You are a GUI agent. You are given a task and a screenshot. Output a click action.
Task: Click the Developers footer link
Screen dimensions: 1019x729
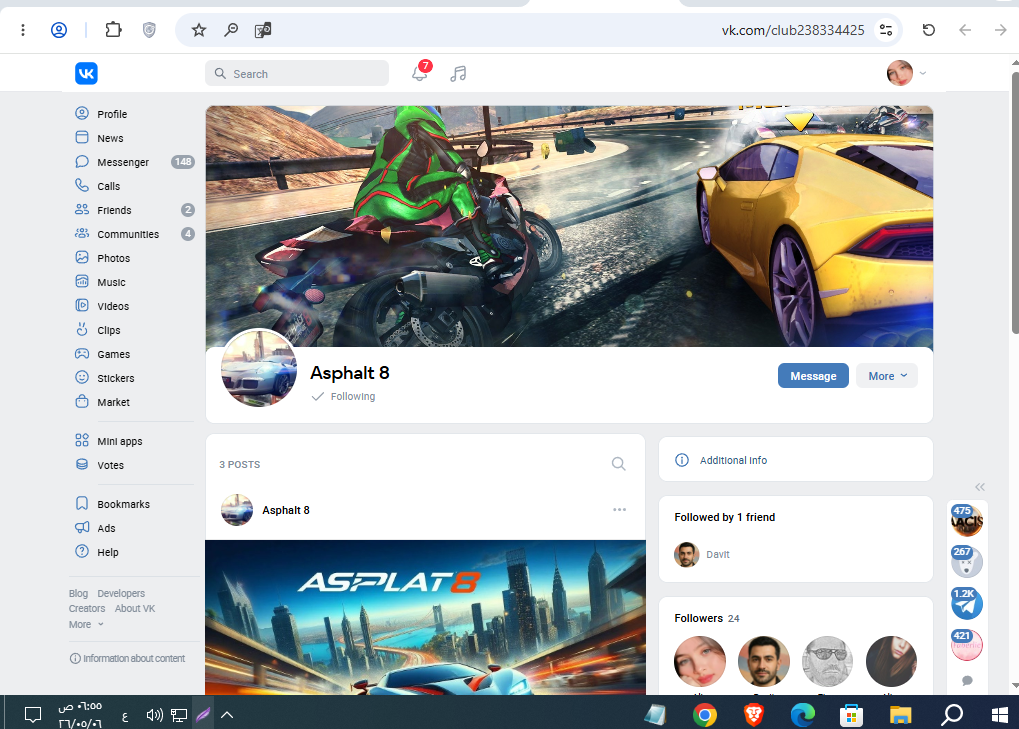[x=121, y=593]
